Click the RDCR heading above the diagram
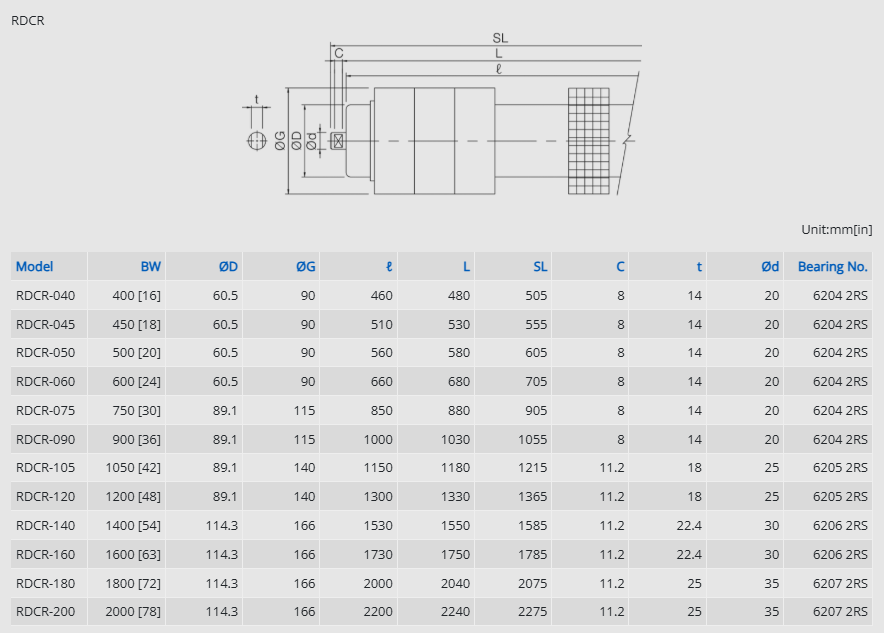Image resolution: width=884 pixels, height=633 pixels. pos(28,20)
